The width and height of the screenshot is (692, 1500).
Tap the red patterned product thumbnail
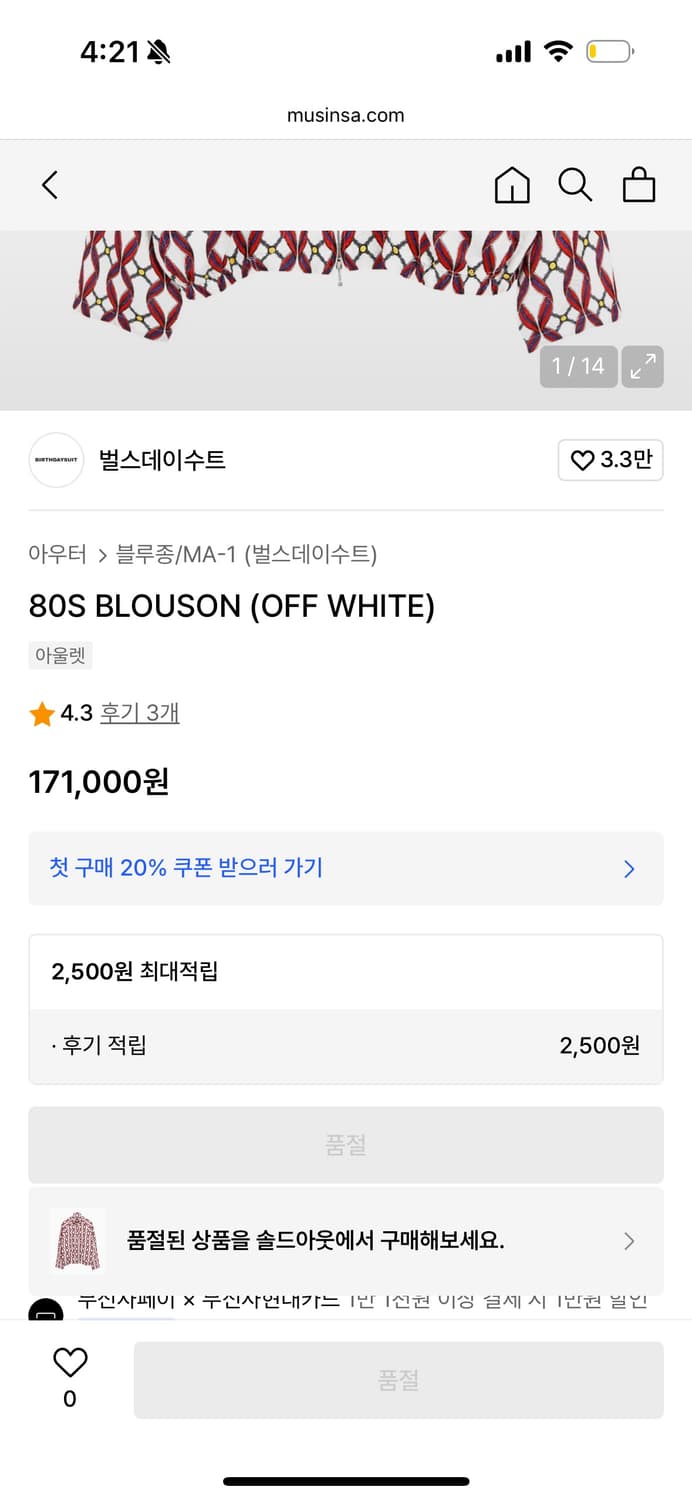[x=78, y=1241]
